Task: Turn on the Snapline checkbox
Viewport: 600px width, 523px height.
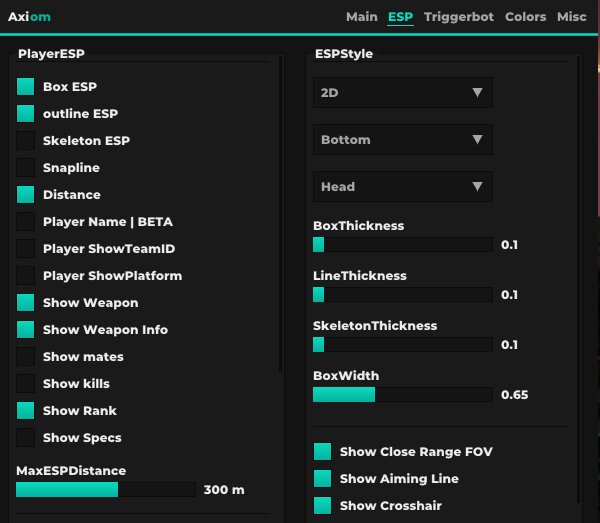Action: [26, 168]
